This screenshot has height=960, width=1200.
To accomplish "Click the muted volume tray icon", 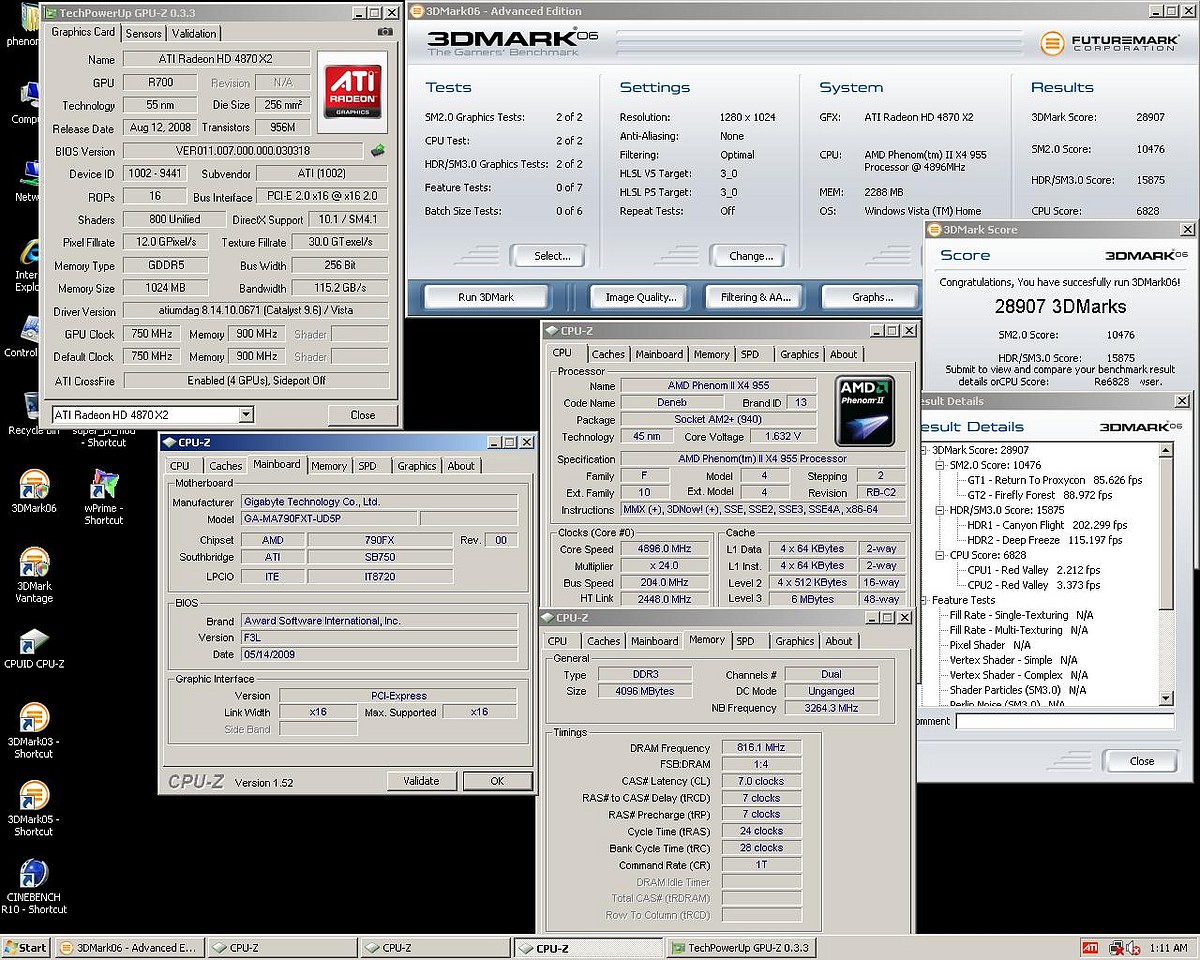I will point(1132,947).
